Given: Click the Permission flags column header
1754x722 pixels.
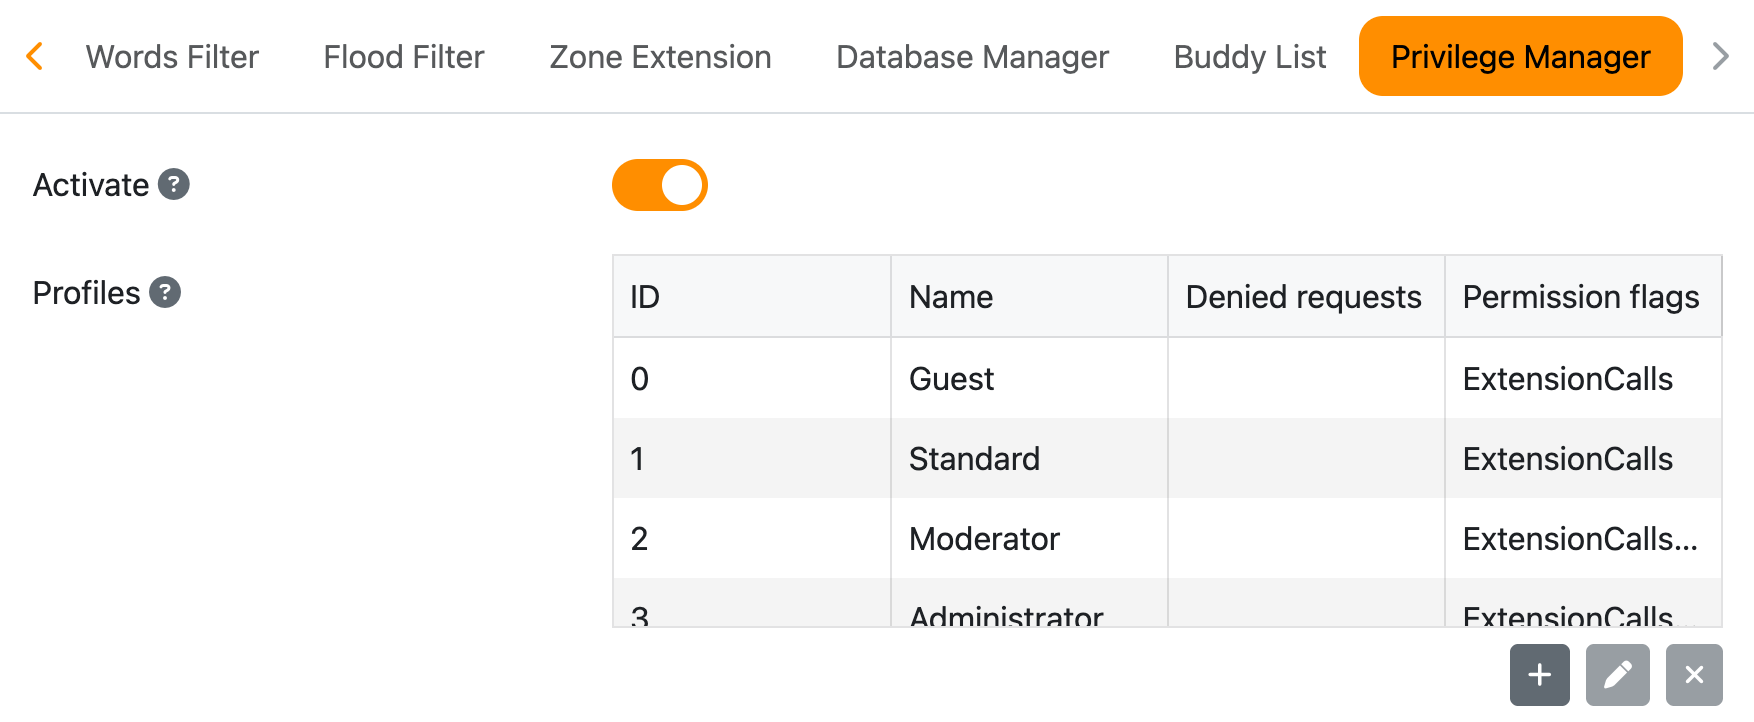Looking at the screenshot, I should [x=1583, y=297].
